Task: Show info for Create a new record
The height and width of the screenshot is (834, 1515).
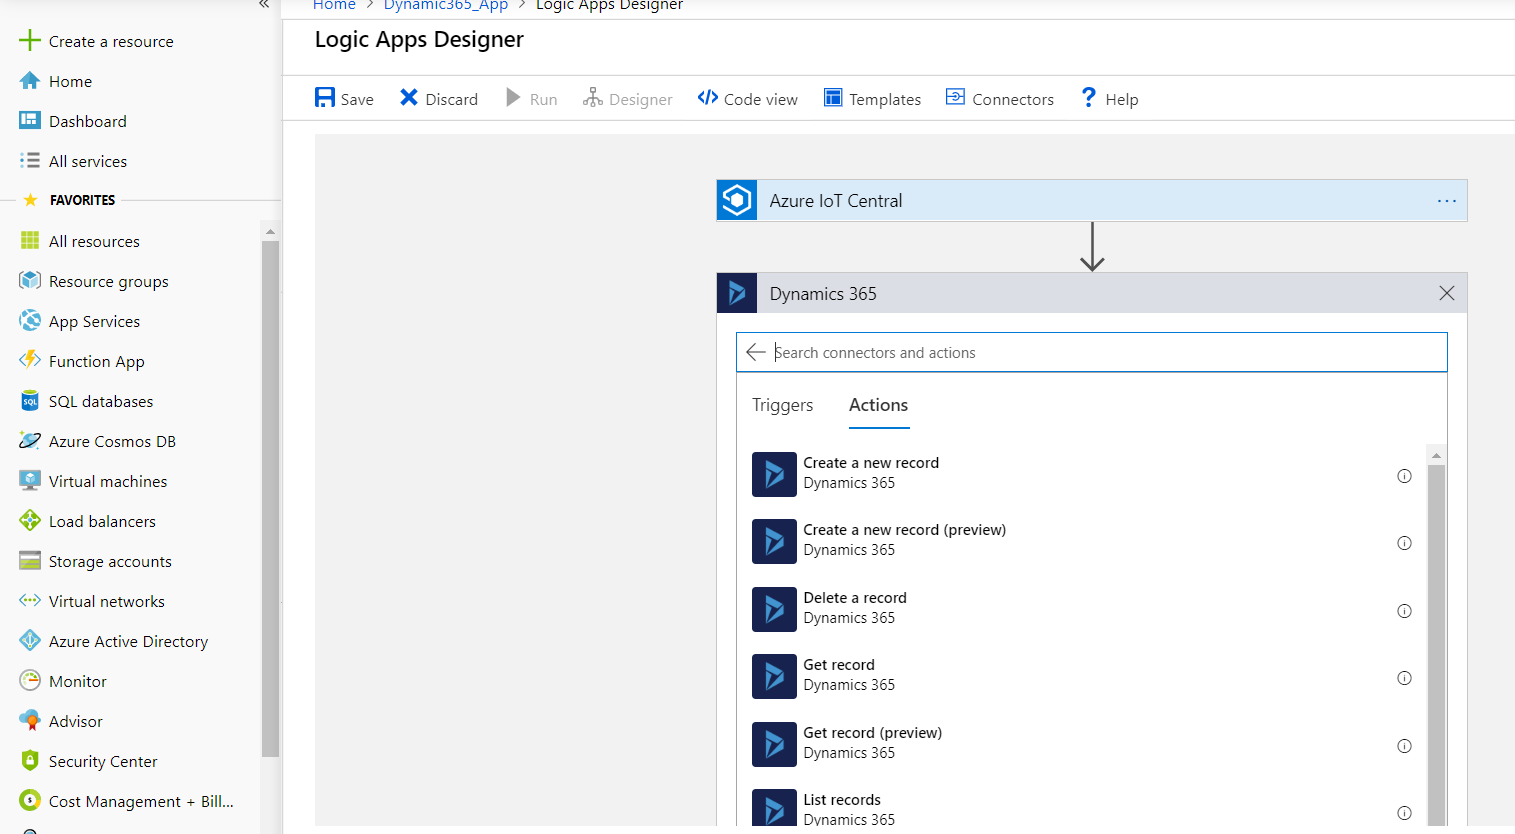Action: point(1404,476)
